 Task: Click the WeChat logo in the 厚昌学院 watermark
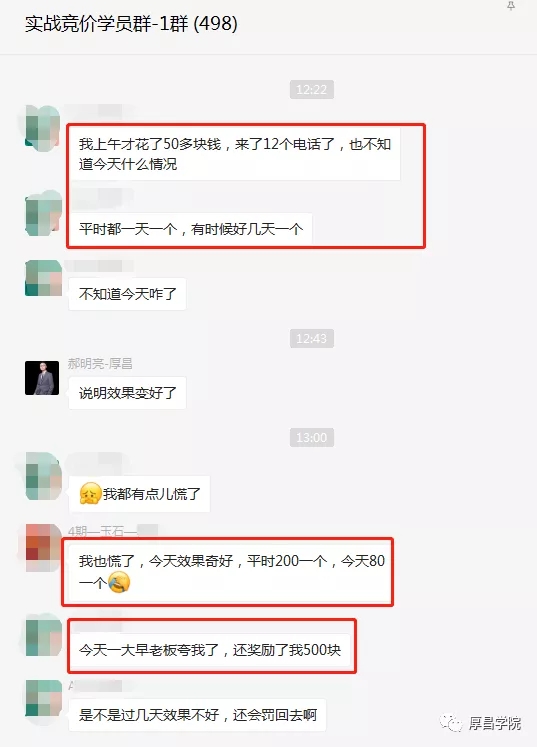pos(451,723)
